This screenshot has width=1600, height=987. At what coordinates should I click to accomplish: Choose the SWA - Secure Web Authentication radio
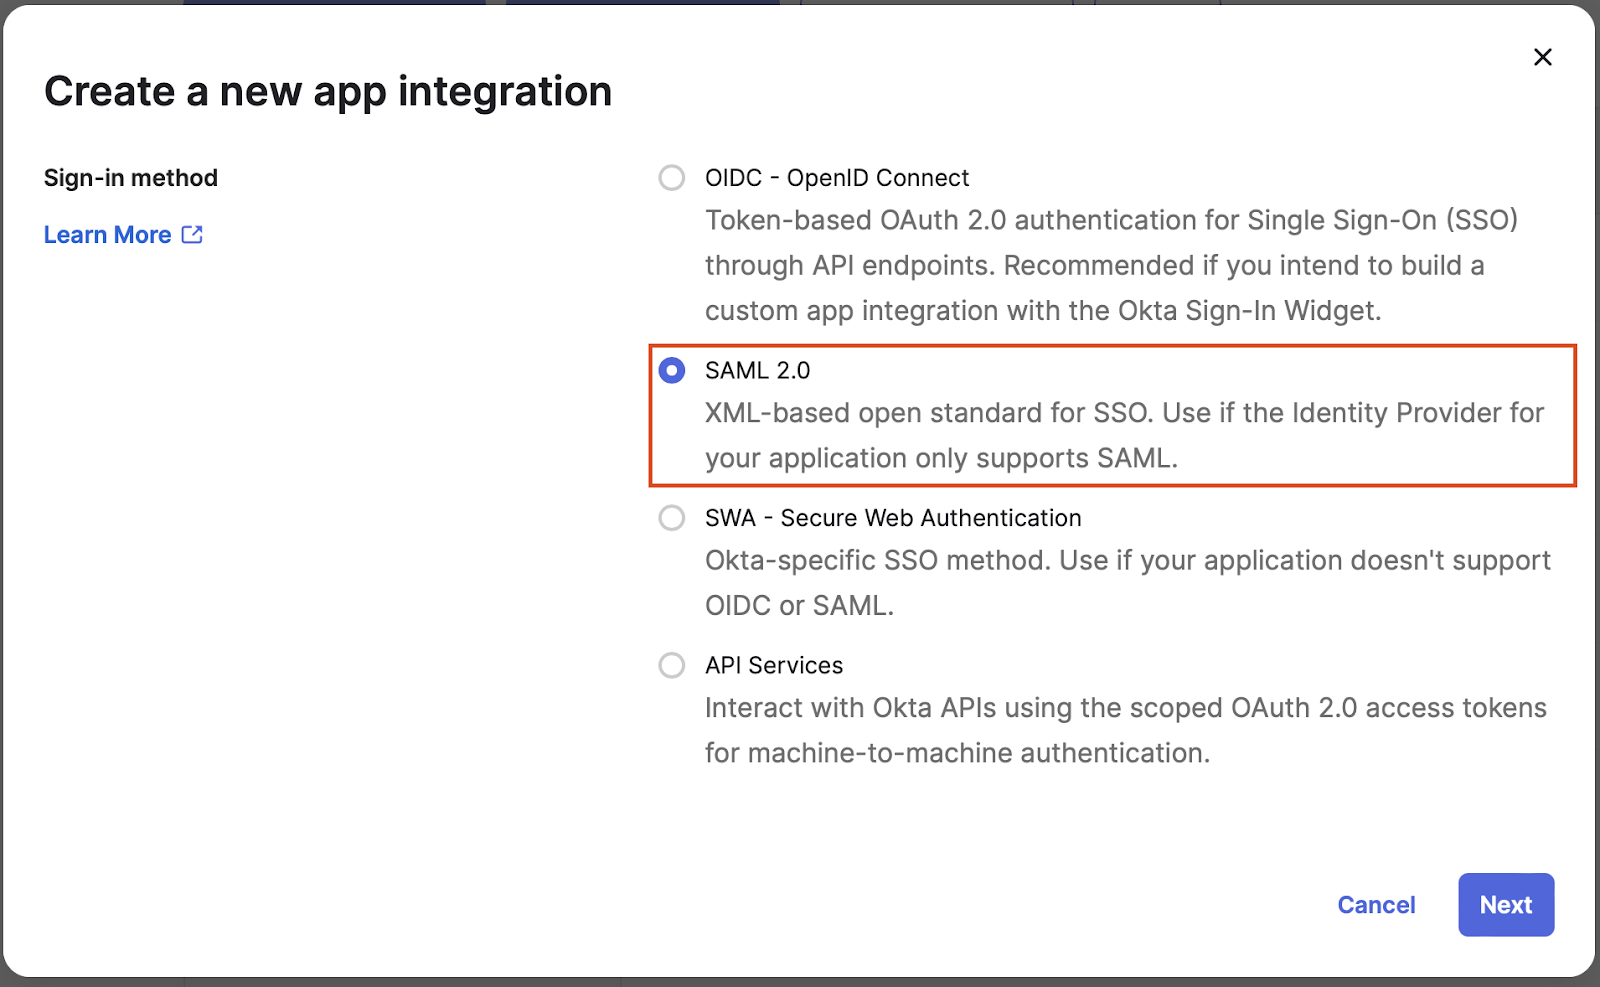[672, 518]
